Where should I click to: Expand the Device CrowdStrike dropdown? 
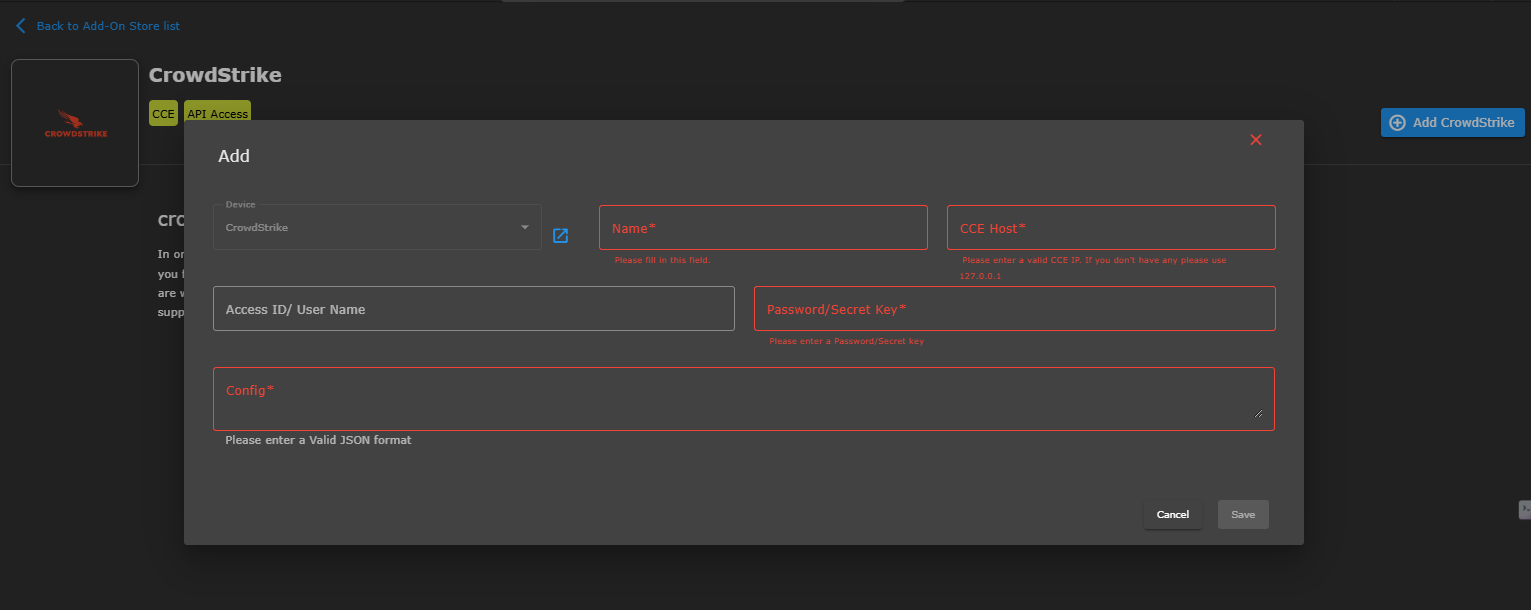click(x=377, y=227)
